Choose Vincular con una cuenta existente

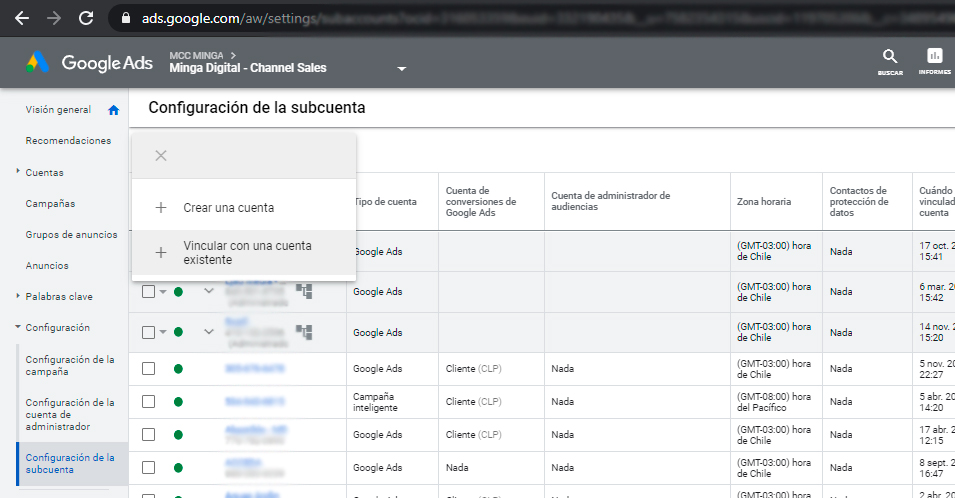coord(244,253)
